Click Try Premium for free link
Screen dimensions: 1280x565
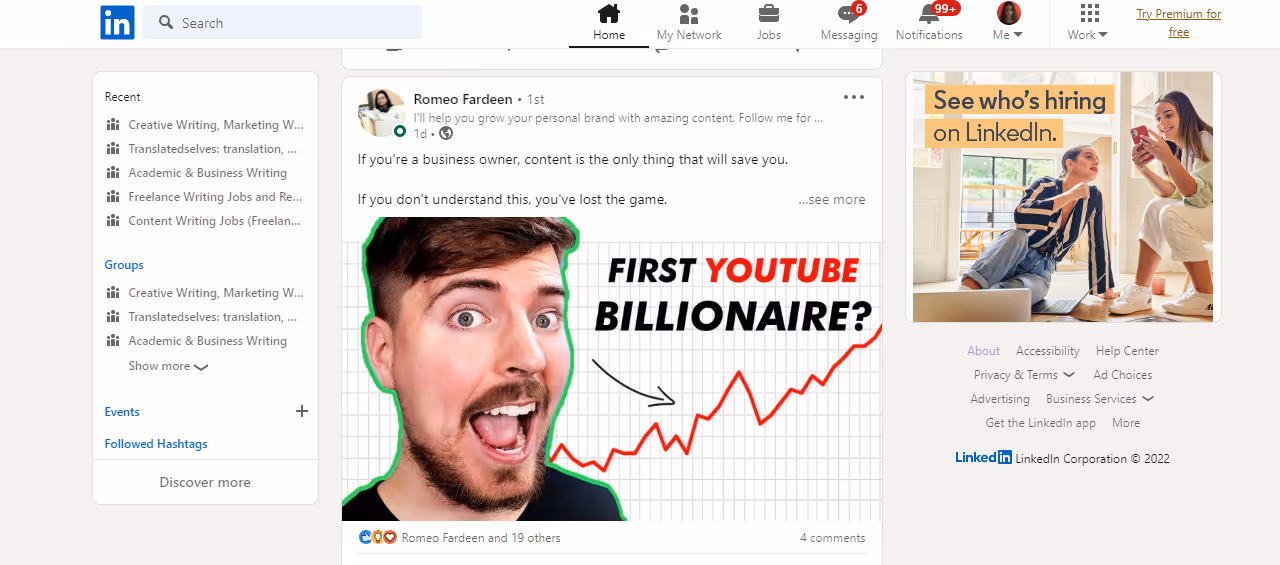pyautogui.click(x=1179, y=23)
